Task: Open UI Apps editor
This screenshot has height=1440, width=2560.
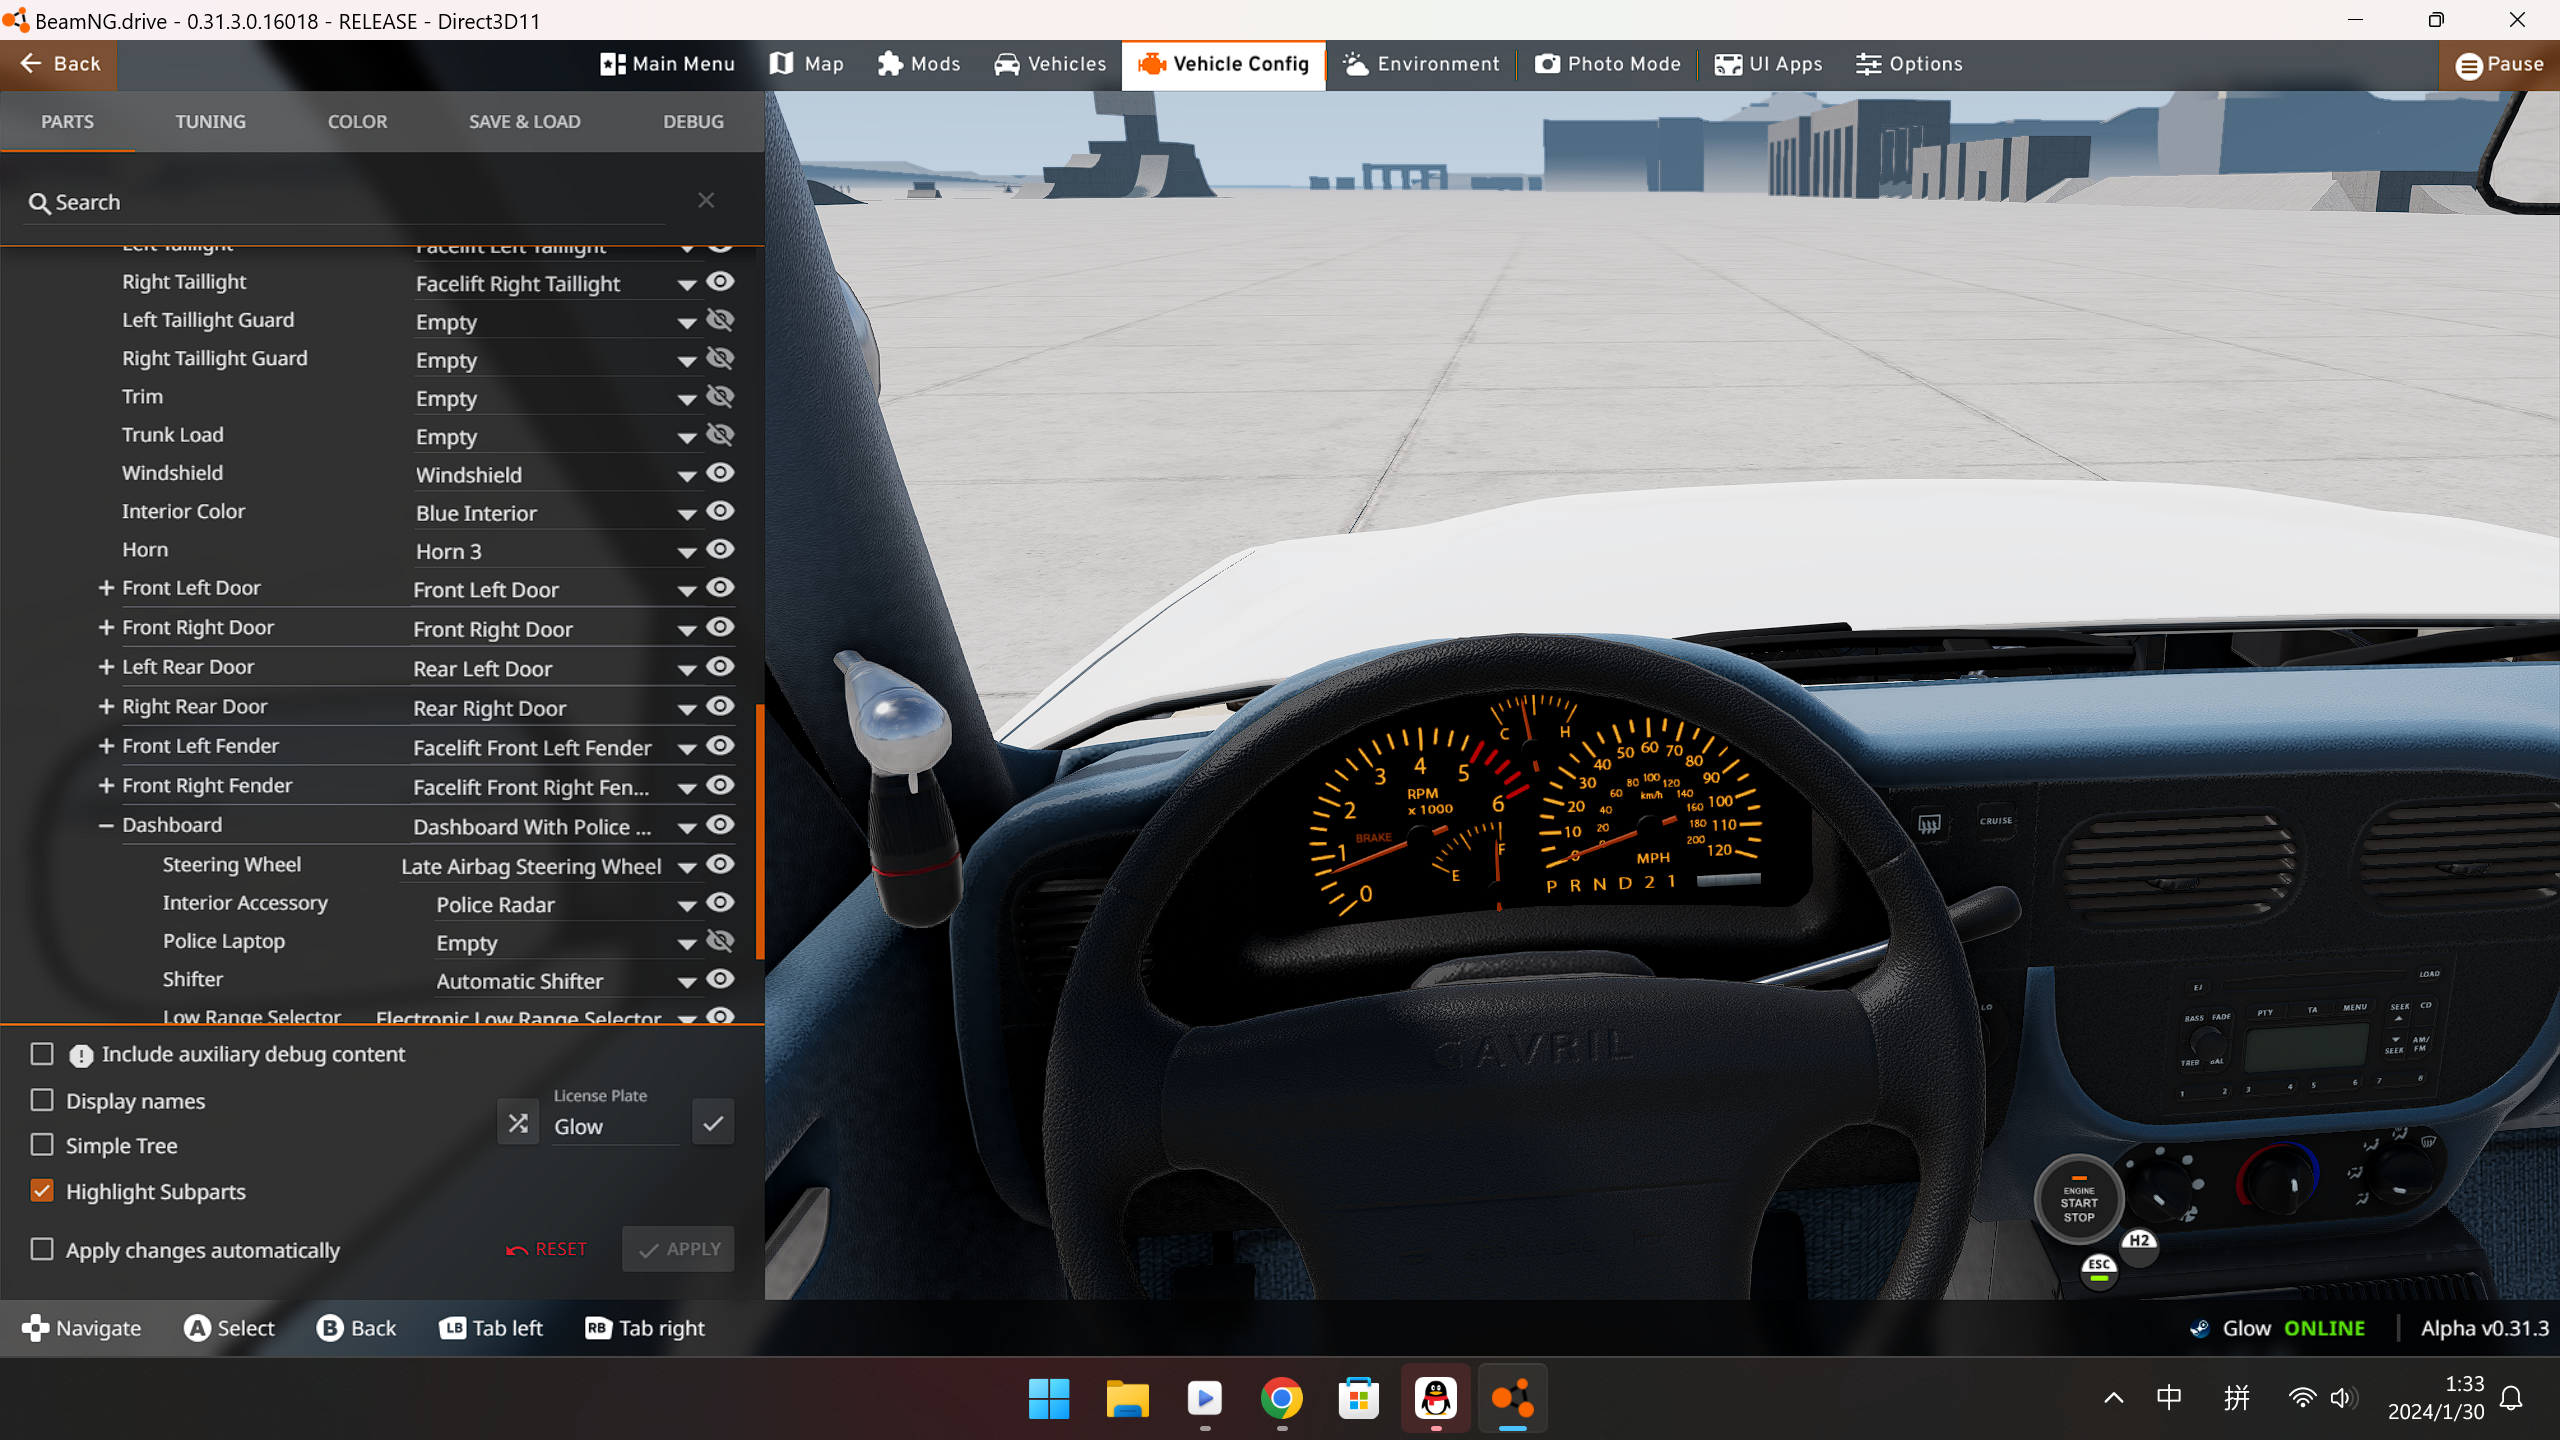Action: point(1768,64)
